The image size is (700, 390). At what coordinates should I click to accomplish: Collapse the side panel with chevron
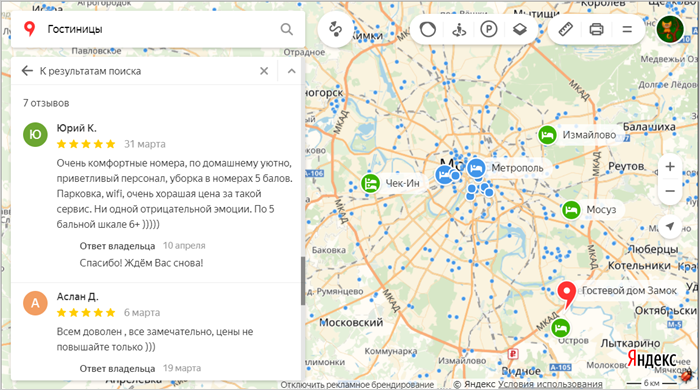(292, 71)
